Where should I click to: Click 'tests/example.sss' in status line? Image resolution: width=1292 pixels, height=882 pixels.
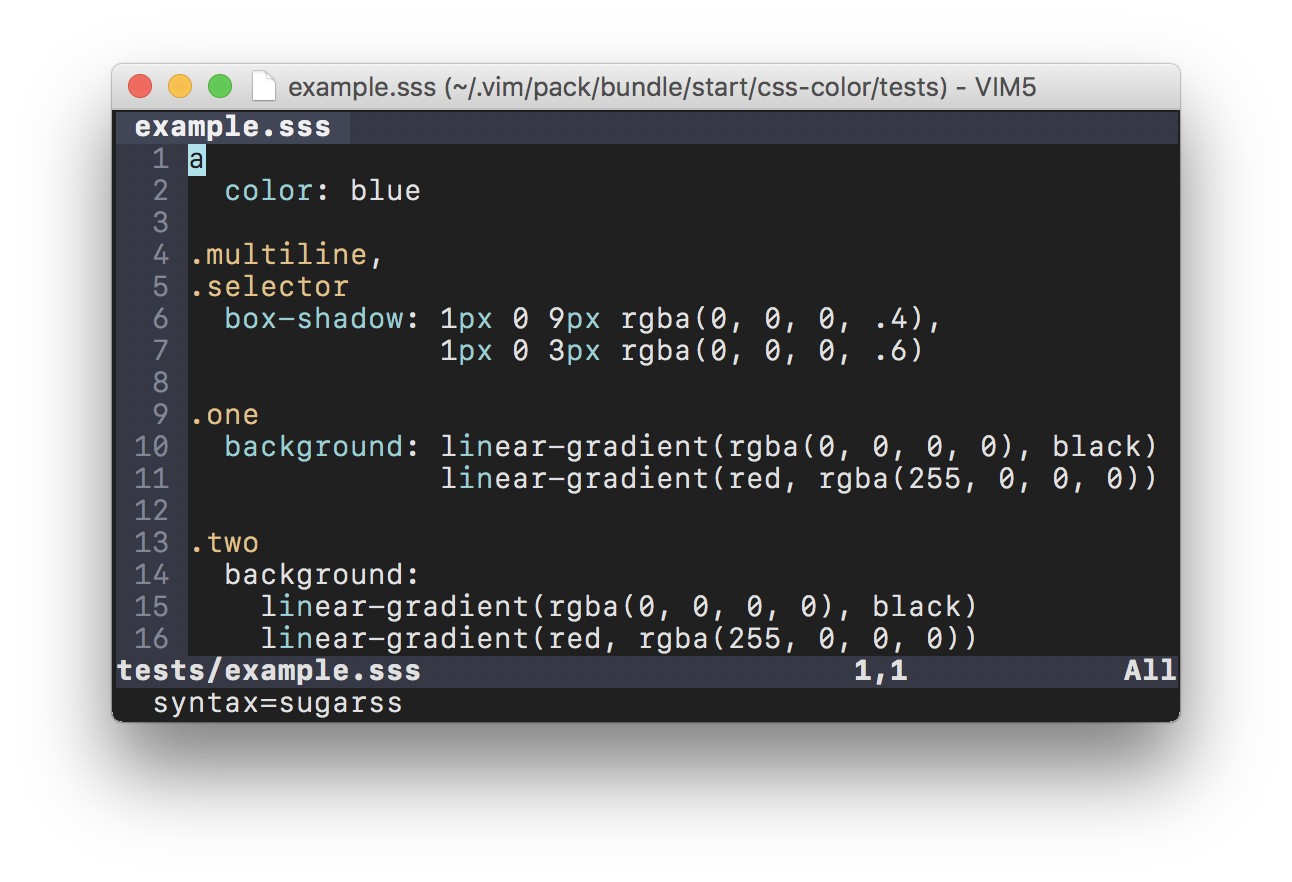269,671
